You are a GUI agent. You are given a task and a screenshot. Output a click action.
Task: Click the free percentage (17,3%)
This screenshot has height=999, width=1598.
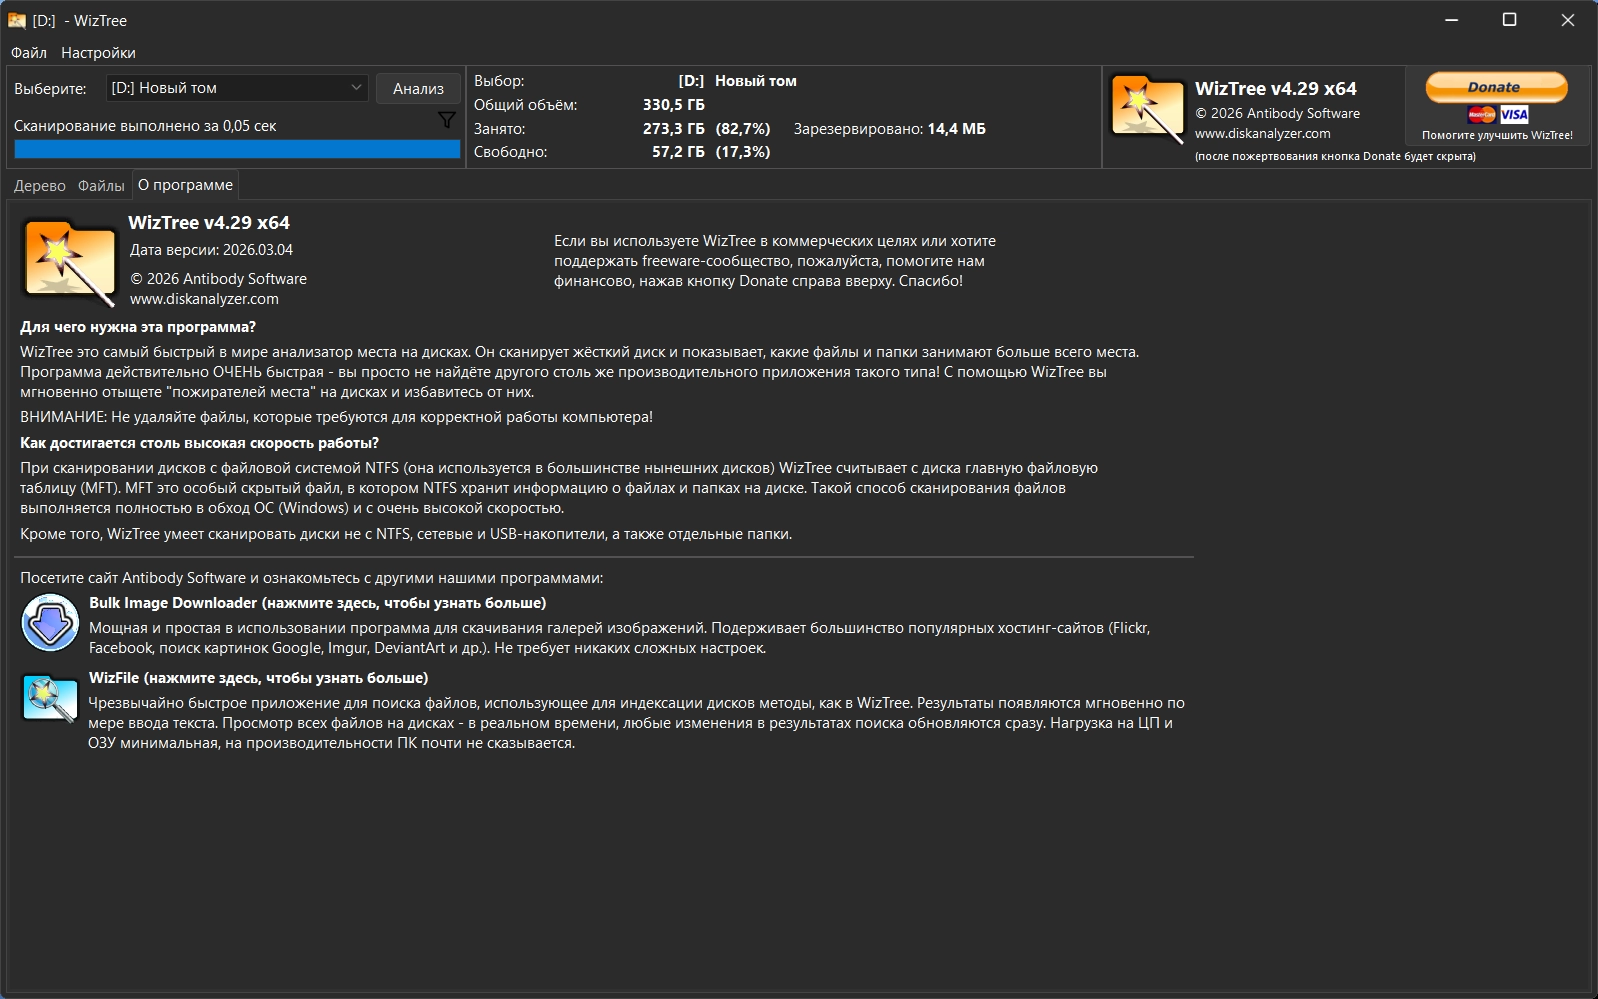pyautogui.click(x=743, y=152)
